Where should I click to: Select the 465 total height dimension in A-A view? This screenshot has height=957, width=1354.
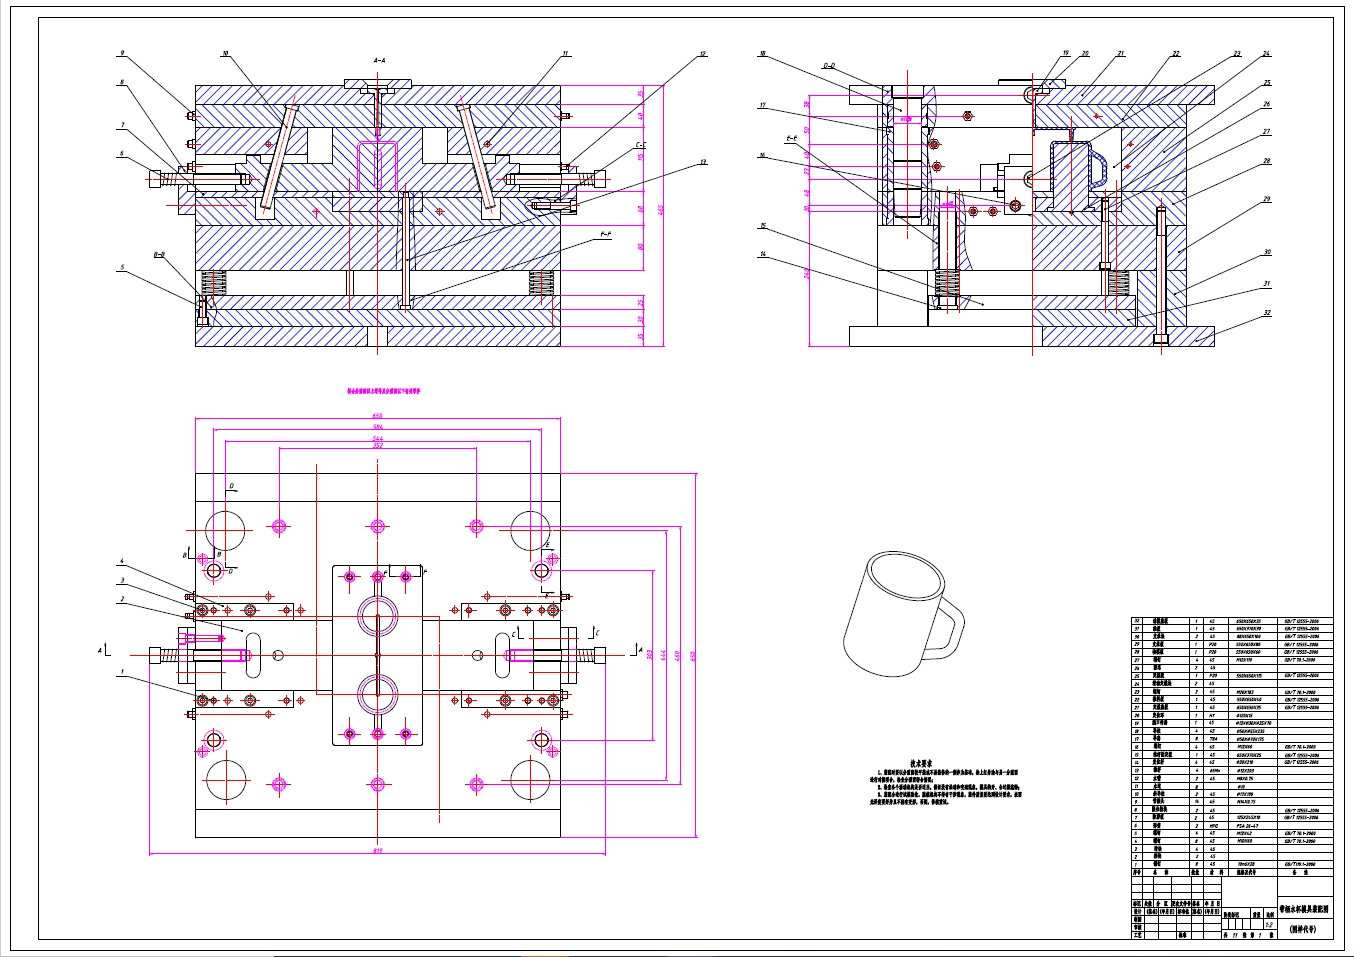coord(660,209)
